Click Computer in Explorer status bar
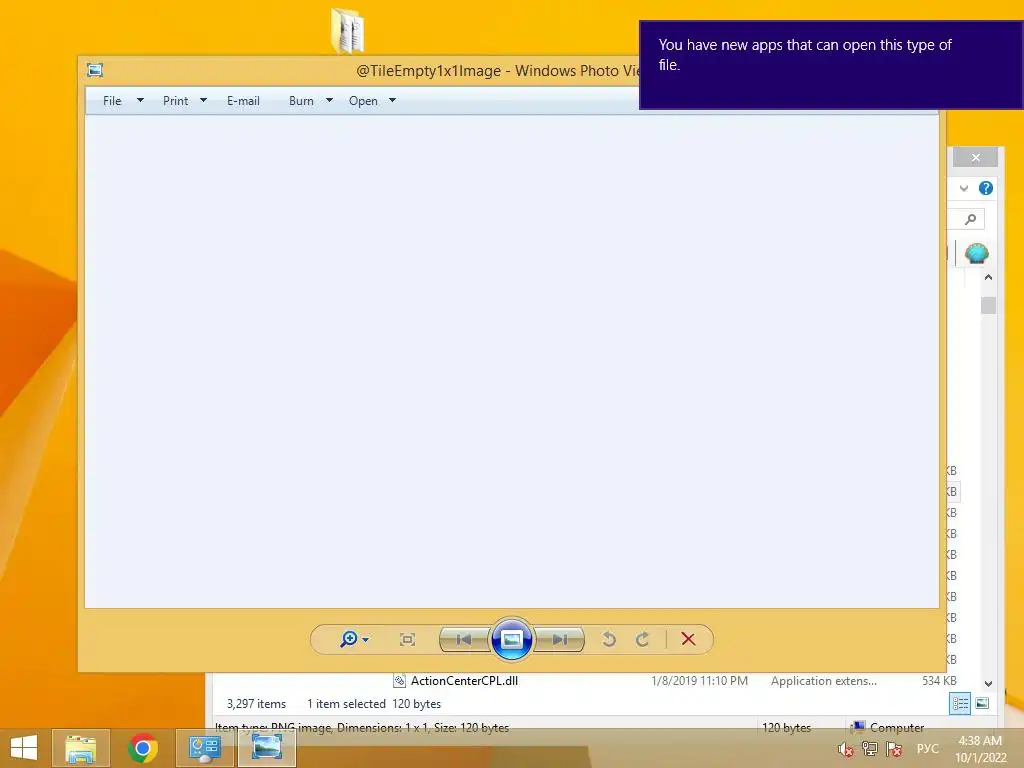 tap(897, 727)
